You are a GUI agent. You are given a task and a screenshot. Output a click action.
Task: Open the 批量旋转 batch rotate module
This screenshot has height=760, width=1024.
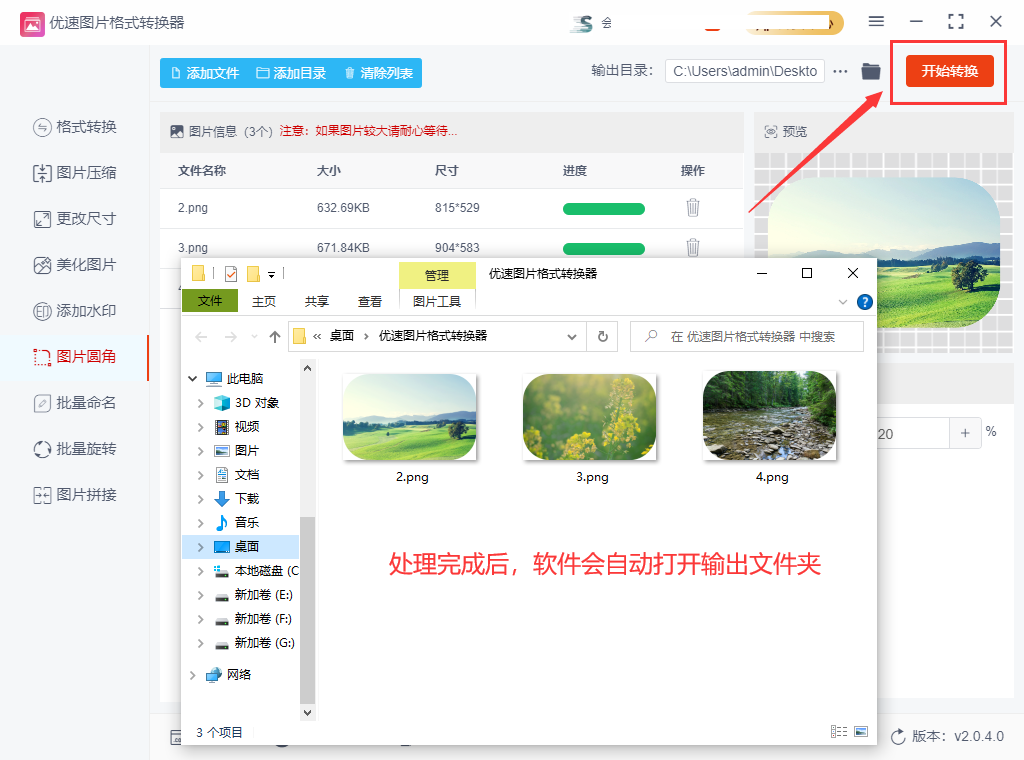pos(74,449)
